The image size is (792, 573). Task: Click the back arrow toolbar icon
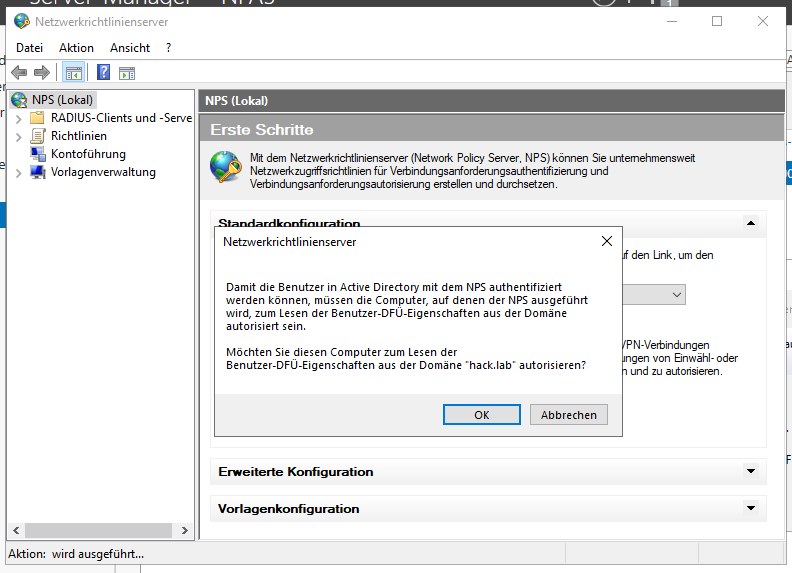[19, 72]
